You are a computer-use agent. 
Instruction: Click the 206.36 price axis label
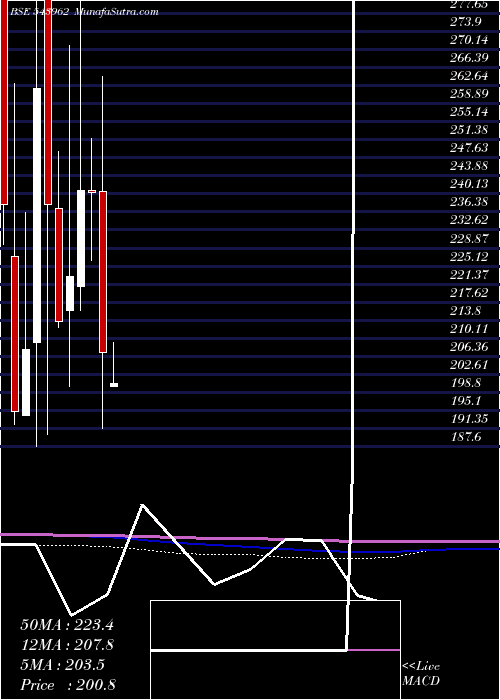point(469,347)
